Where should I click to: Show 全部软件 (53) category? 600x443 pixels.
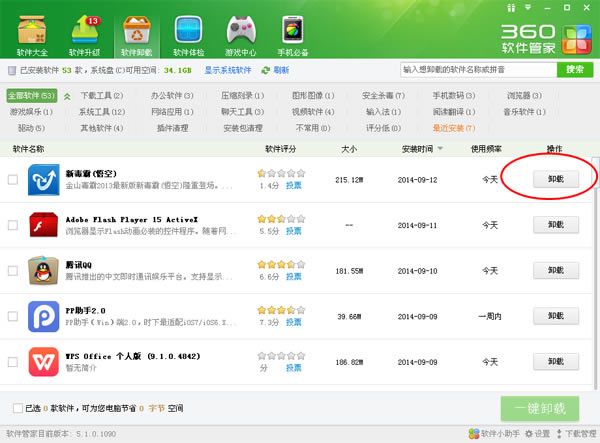pyautogui.click(x=32, y=96)
